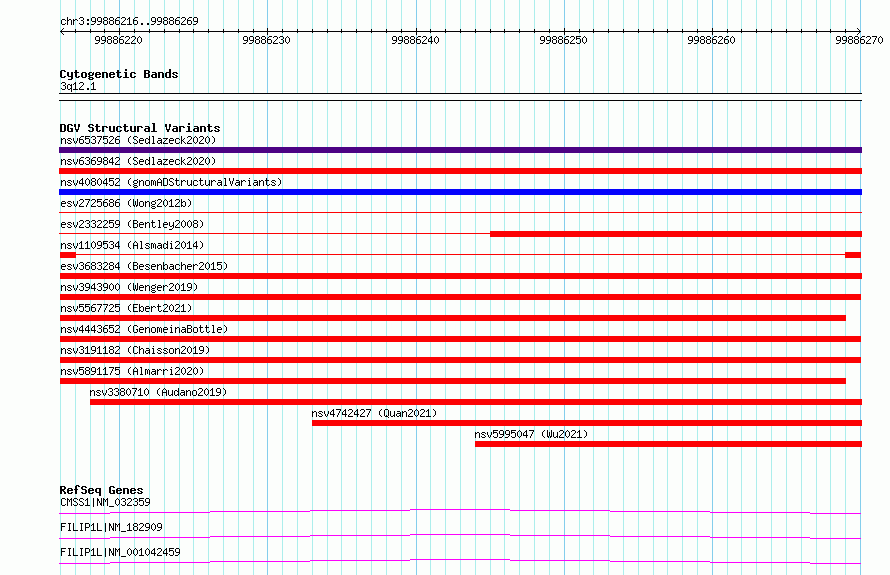
Task: Click the magenta CMSS1 gene line
Action: (x=460, y=511)
